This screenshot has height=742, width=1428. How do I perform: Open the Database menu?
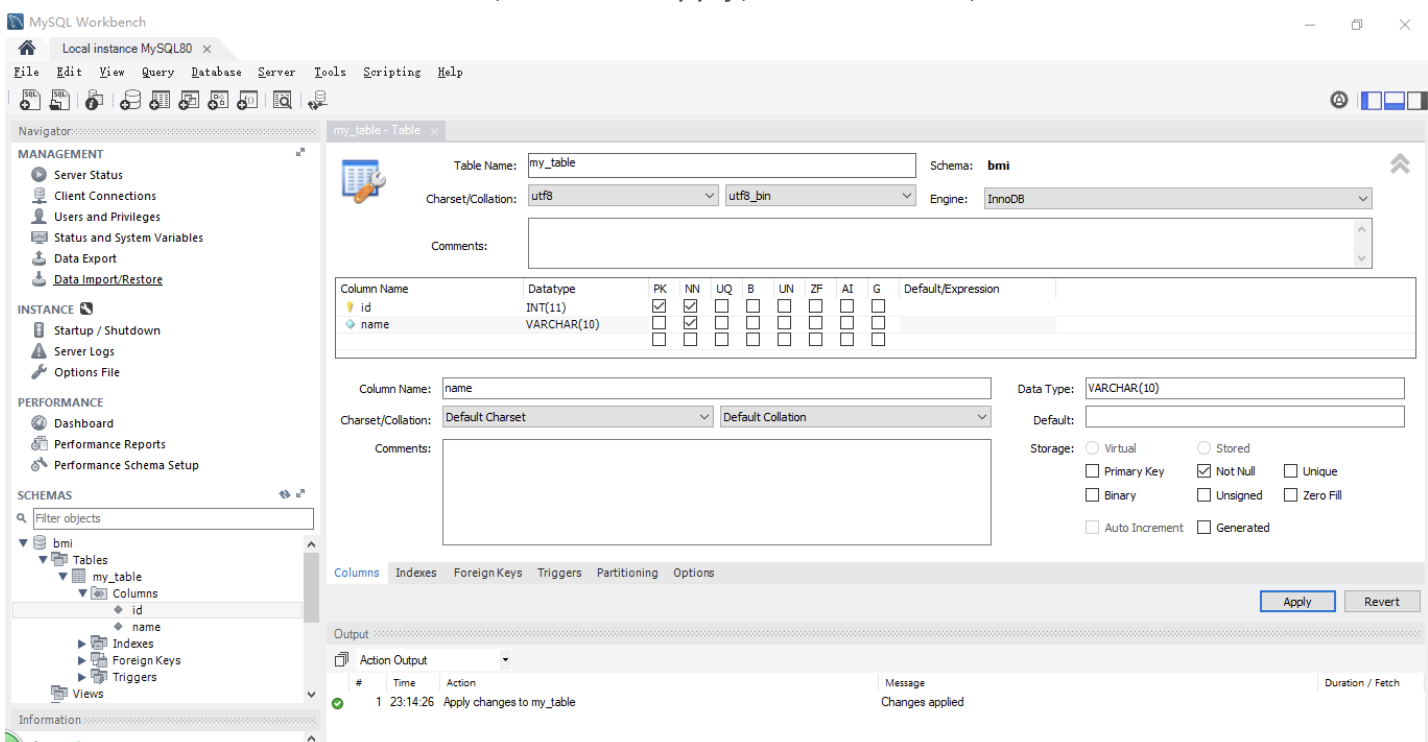[216, 72]
